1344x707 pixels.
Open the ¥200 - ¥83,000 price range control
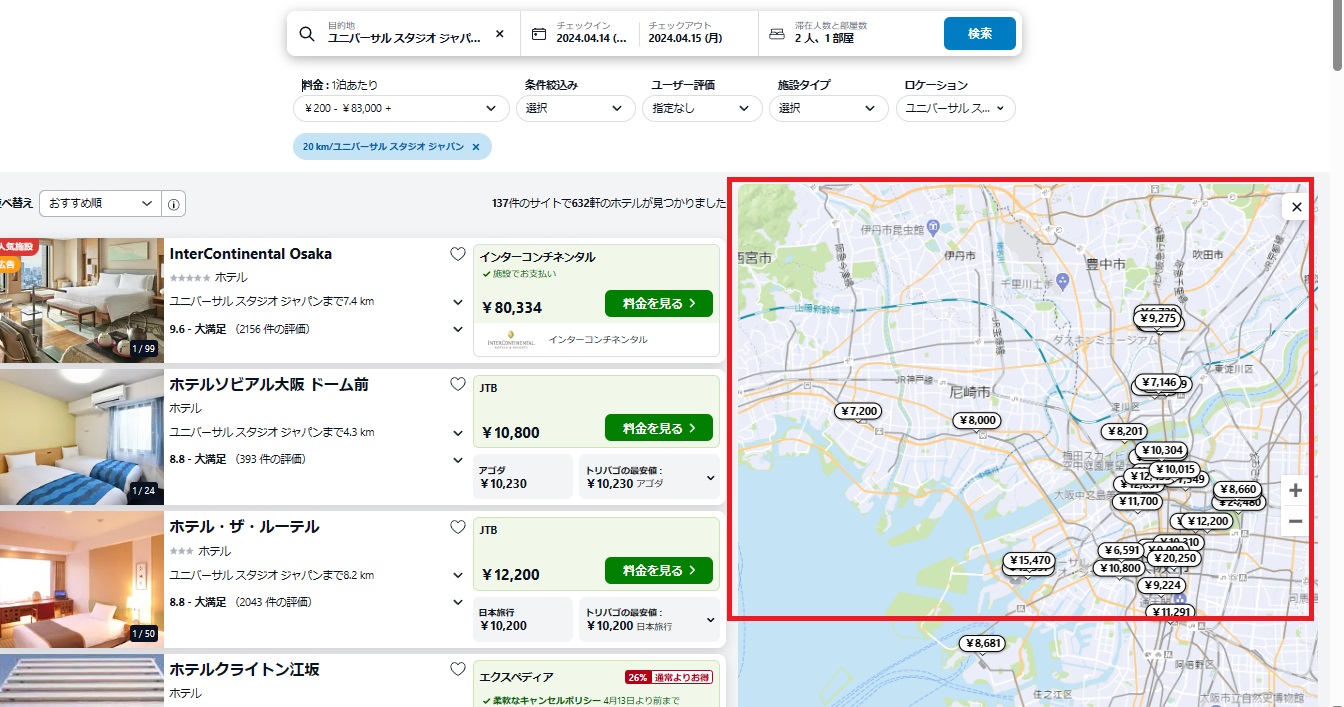(400, 108)
